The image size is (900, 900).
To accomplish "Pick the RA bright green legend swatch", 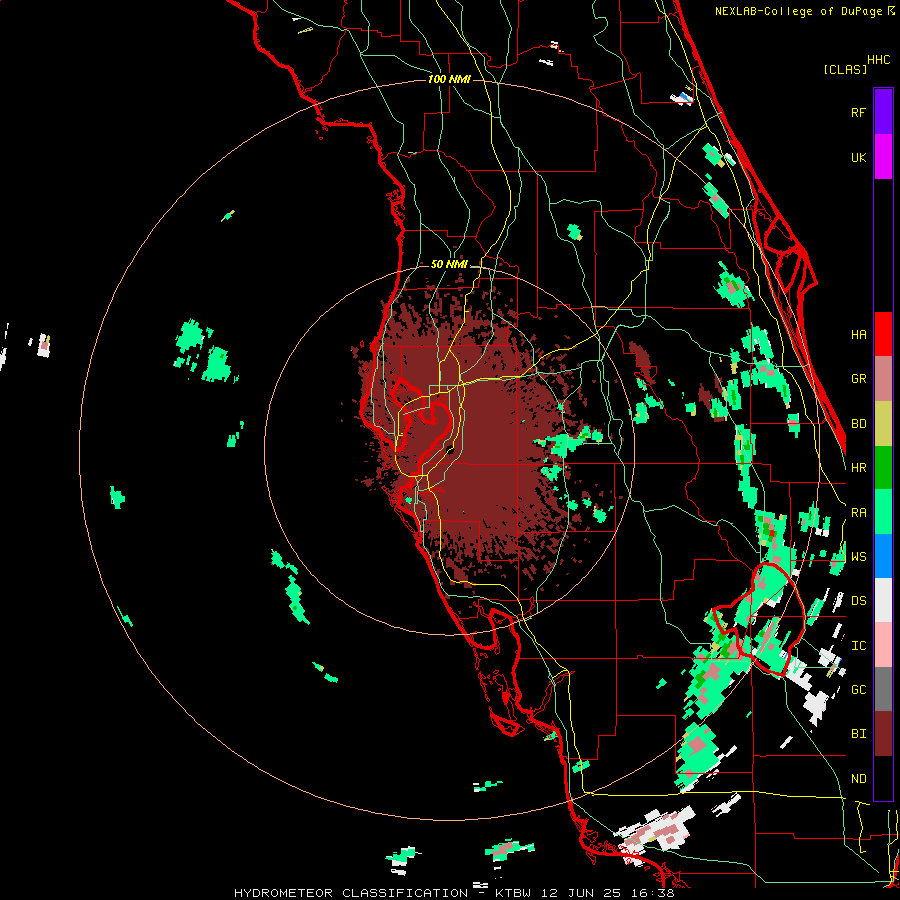I will 883,512.
